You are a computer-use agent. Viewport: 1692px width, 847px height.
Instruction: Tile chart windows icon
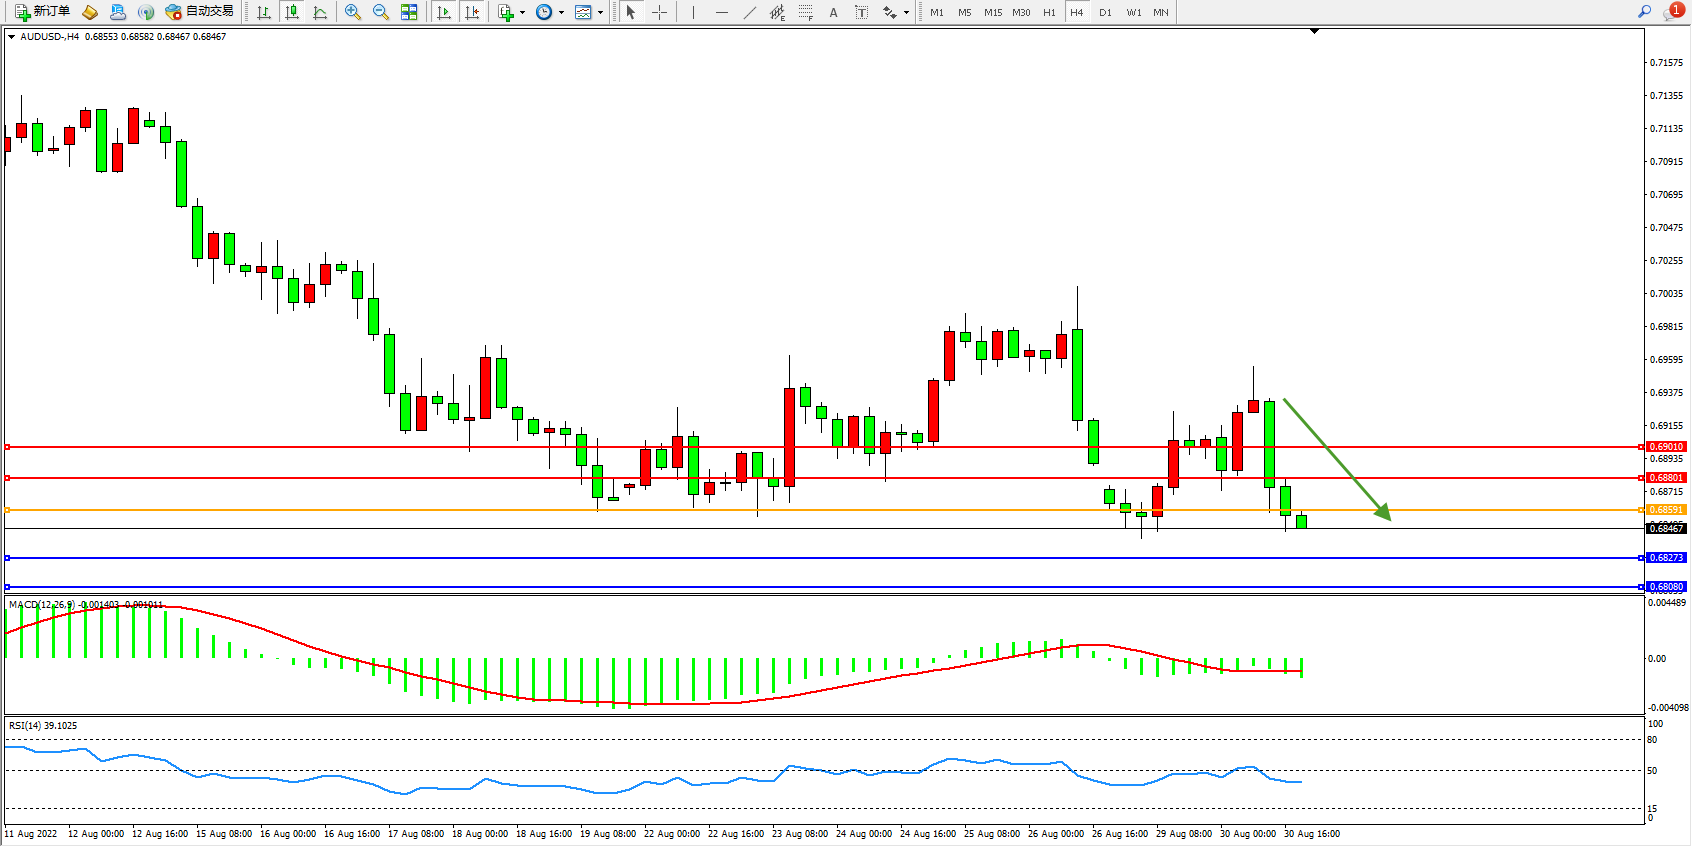coord(409,12)
